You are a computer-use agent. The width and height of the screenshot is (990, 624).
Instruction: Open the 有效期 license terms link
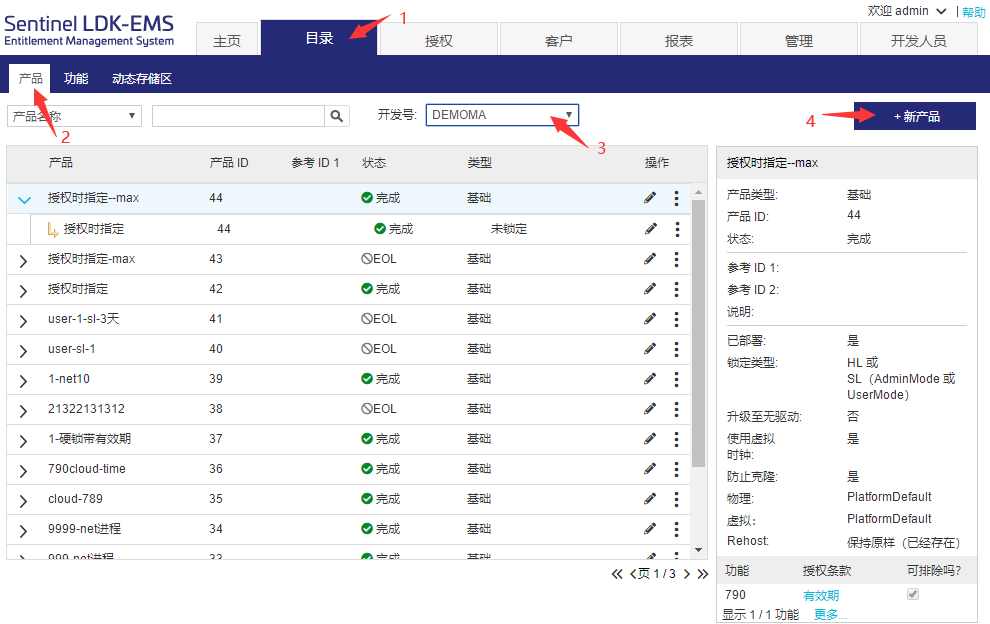coord(821,596)
